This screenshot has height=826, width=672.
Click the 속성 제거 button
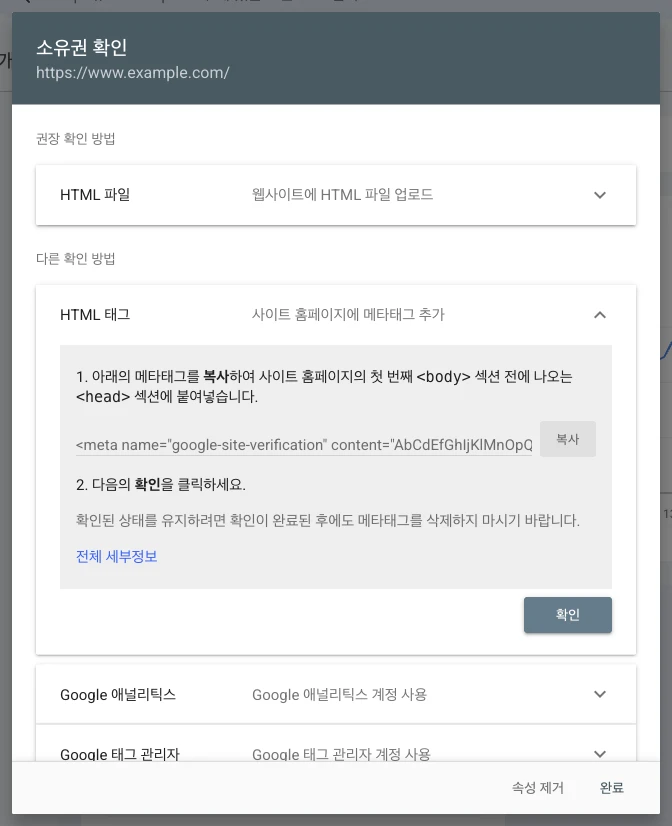(538, 788)
